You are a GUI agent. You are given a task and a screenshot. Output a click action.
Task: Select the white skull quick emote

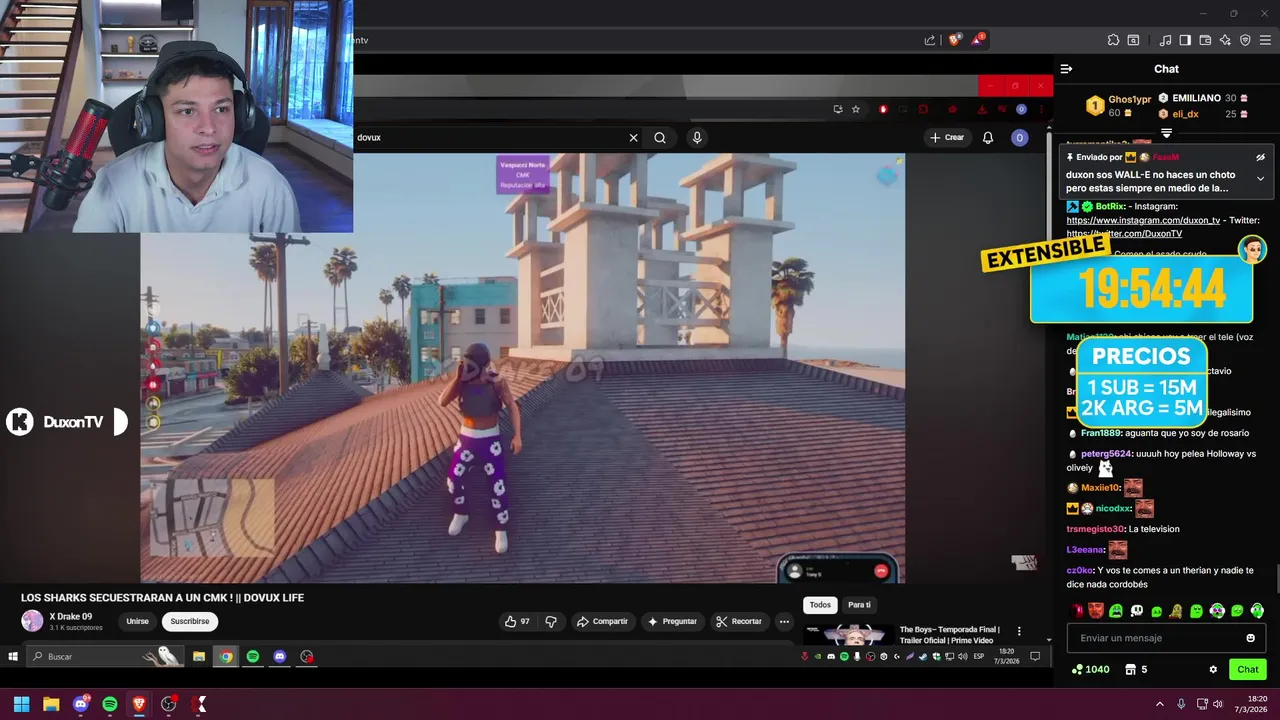pos(1136,610)
